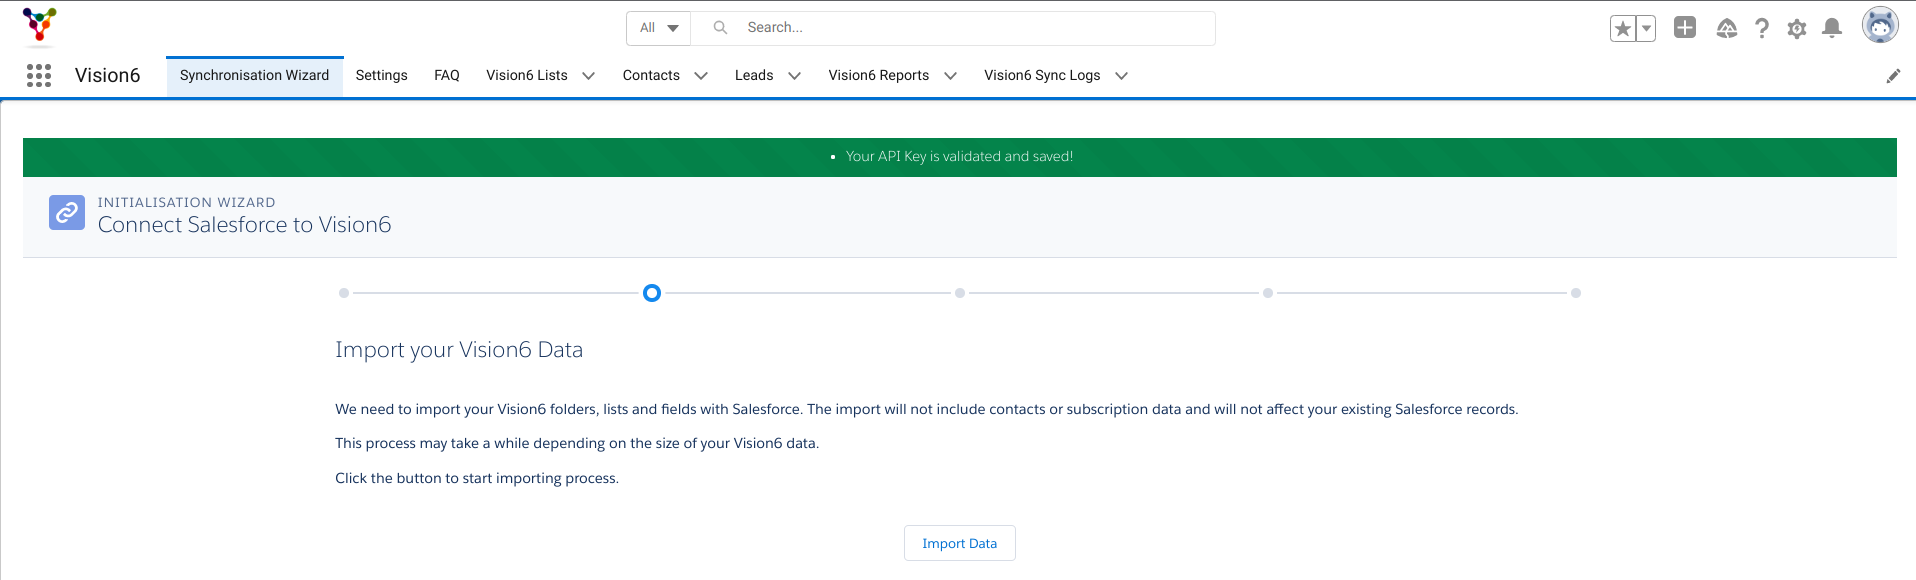Open the Setup gear icon
This screenshot has width=1916, height=580.
tap(1797, 29)
